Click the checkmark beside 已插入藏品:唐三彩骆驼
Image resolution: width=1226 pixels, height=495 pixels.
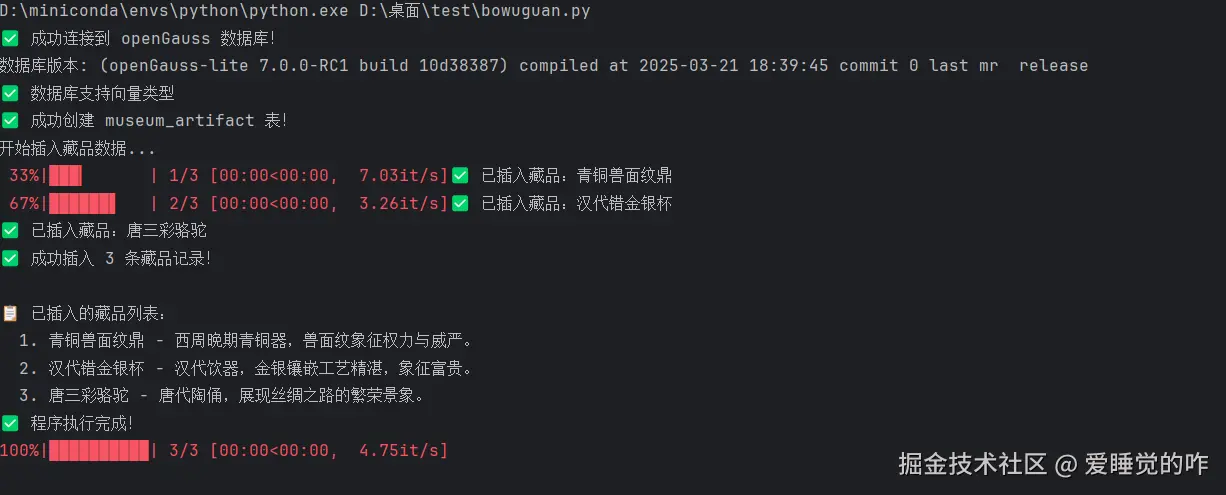click(10, 231)
